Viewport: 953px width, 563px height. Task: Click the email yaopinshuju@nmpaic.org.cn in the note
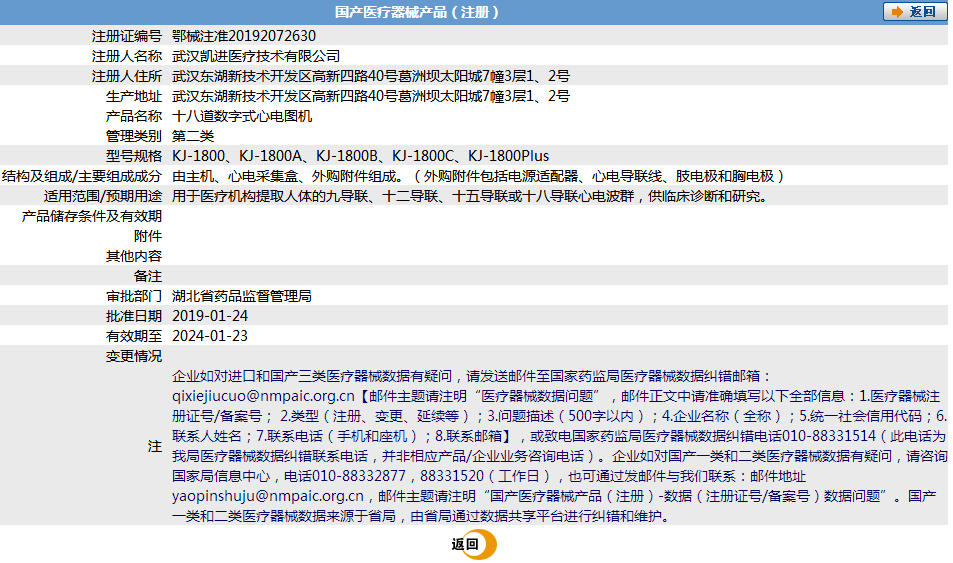point(267,496)
